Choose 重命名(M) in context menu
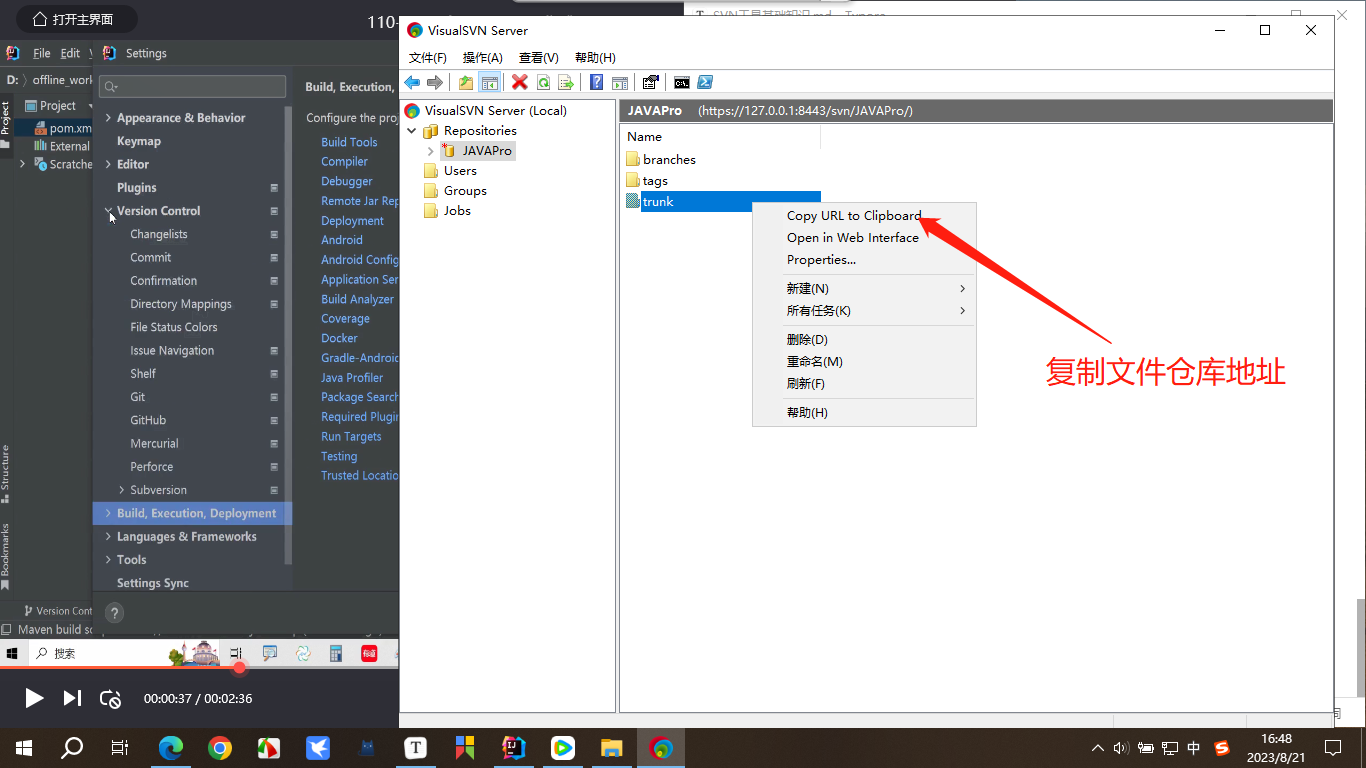 [864, 362]
